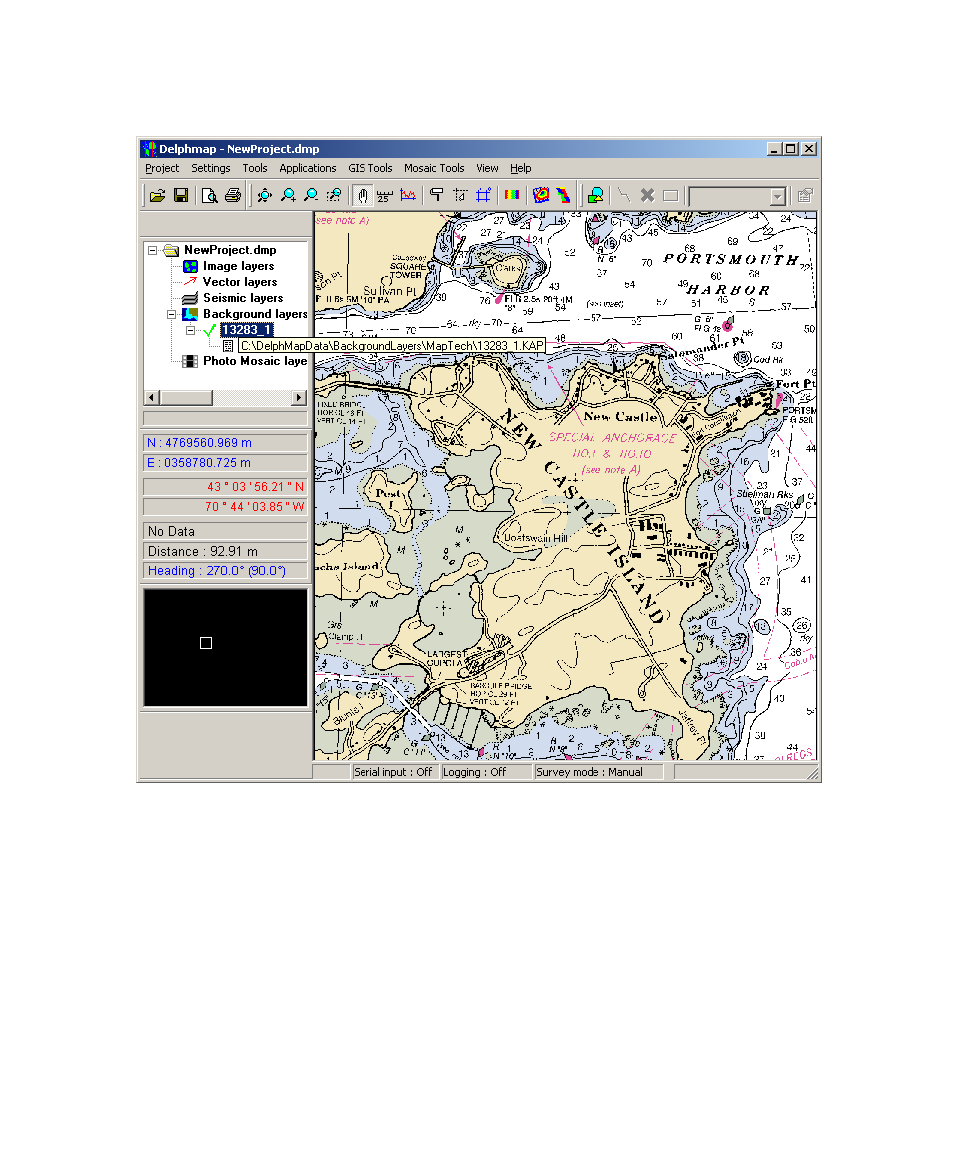Click the zoom extents magnifier with arrows

point(265,195)
